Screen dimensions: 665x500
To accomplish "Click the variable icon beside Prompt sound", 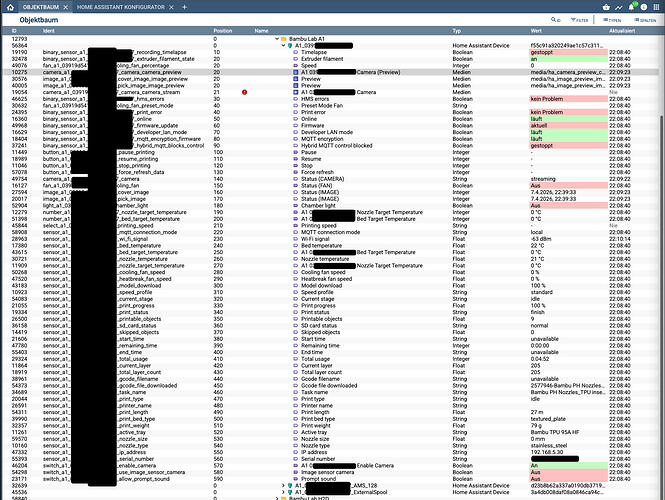I will click(x=296, y=479).
